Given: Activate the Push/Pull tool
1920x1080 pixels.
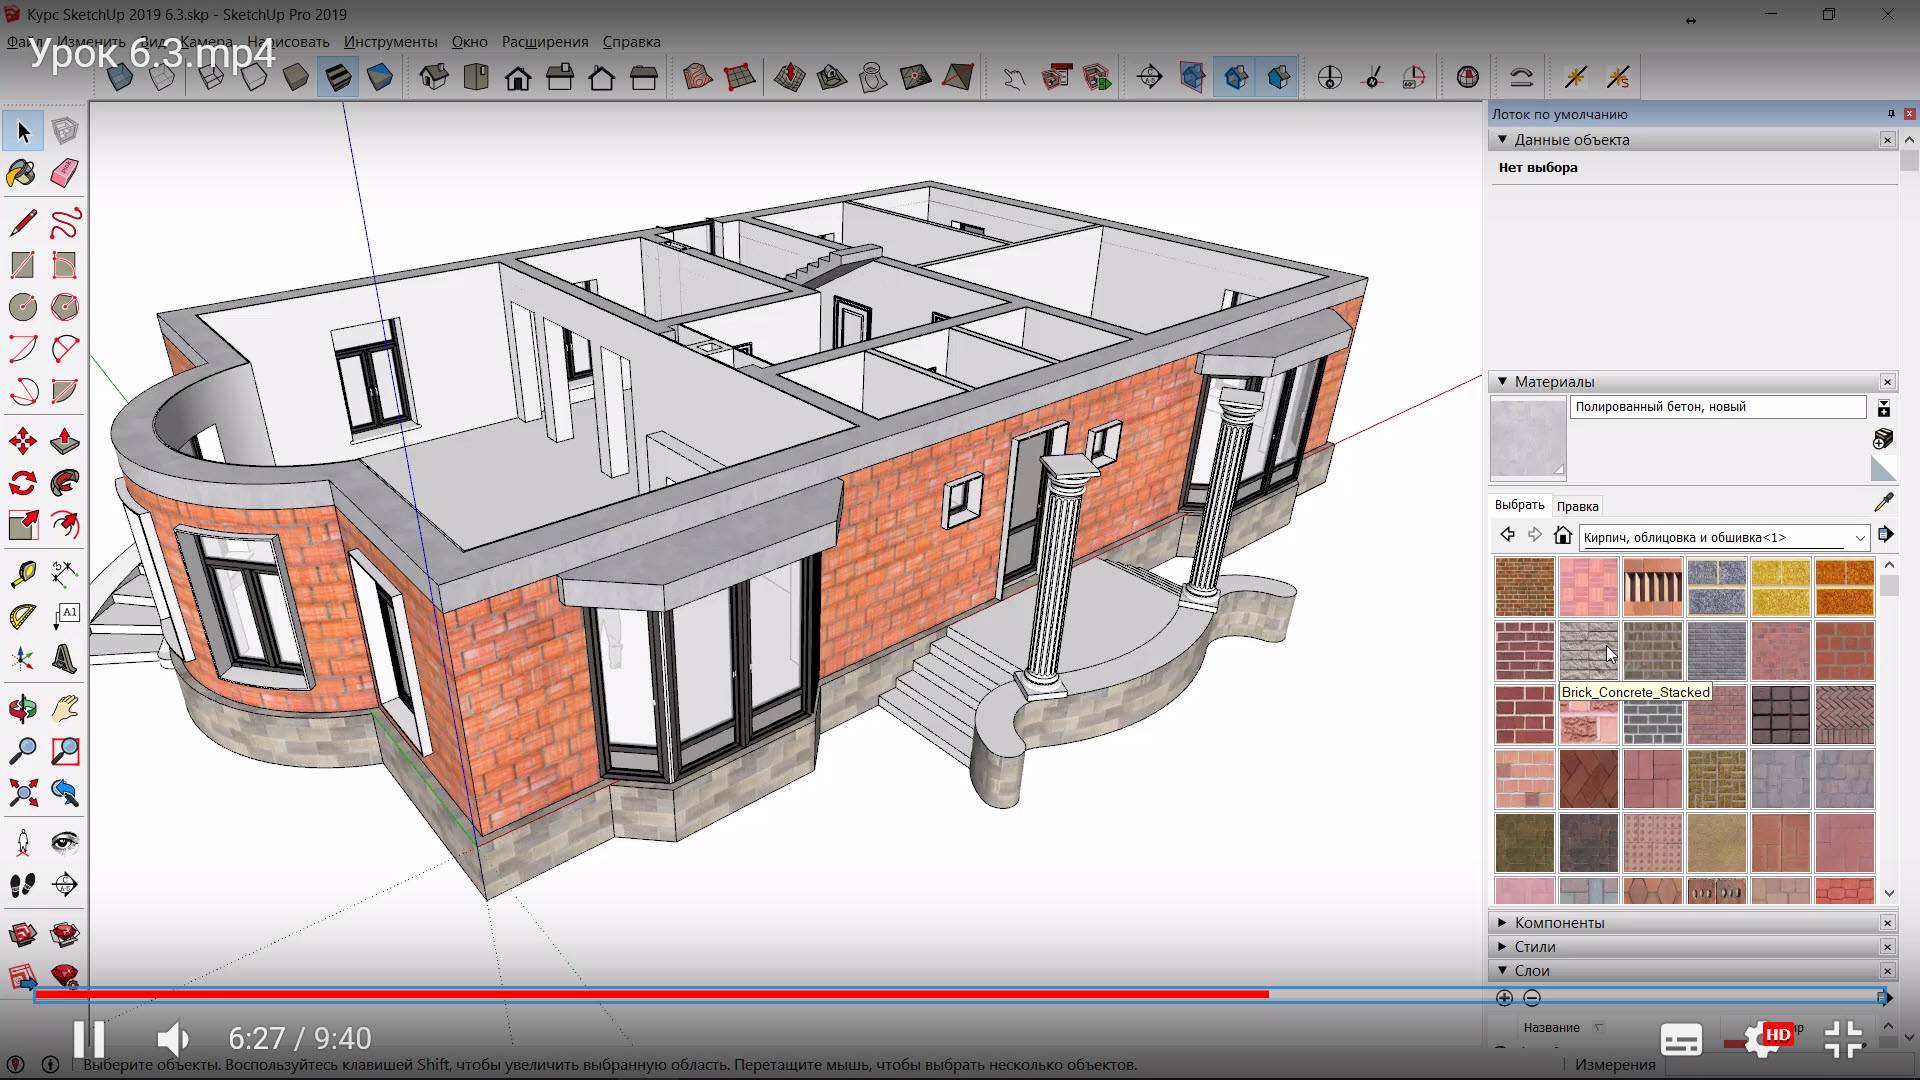Looking at the screenshot, I should [64, 441].
